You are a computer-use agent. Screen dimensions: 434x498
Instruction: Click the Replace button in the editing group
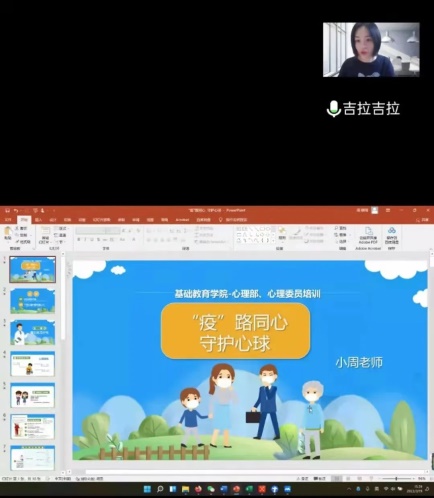[341, 235]
